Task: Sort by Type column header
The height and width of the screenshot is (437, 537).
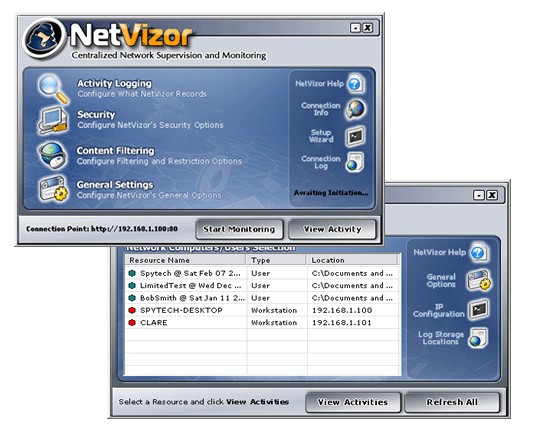Action: (276, 260)
